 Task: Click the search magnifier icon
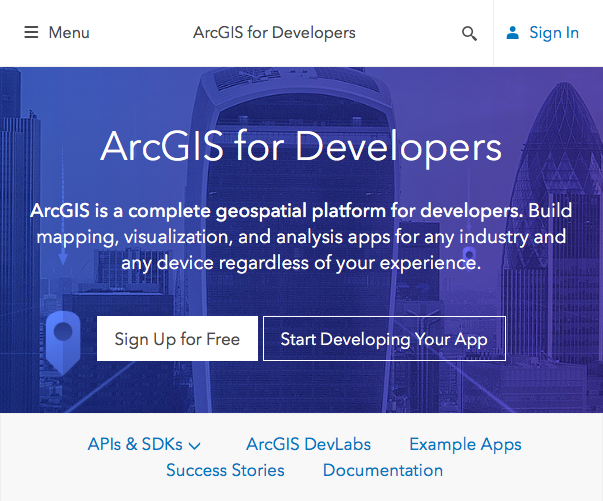pos(469,33)
